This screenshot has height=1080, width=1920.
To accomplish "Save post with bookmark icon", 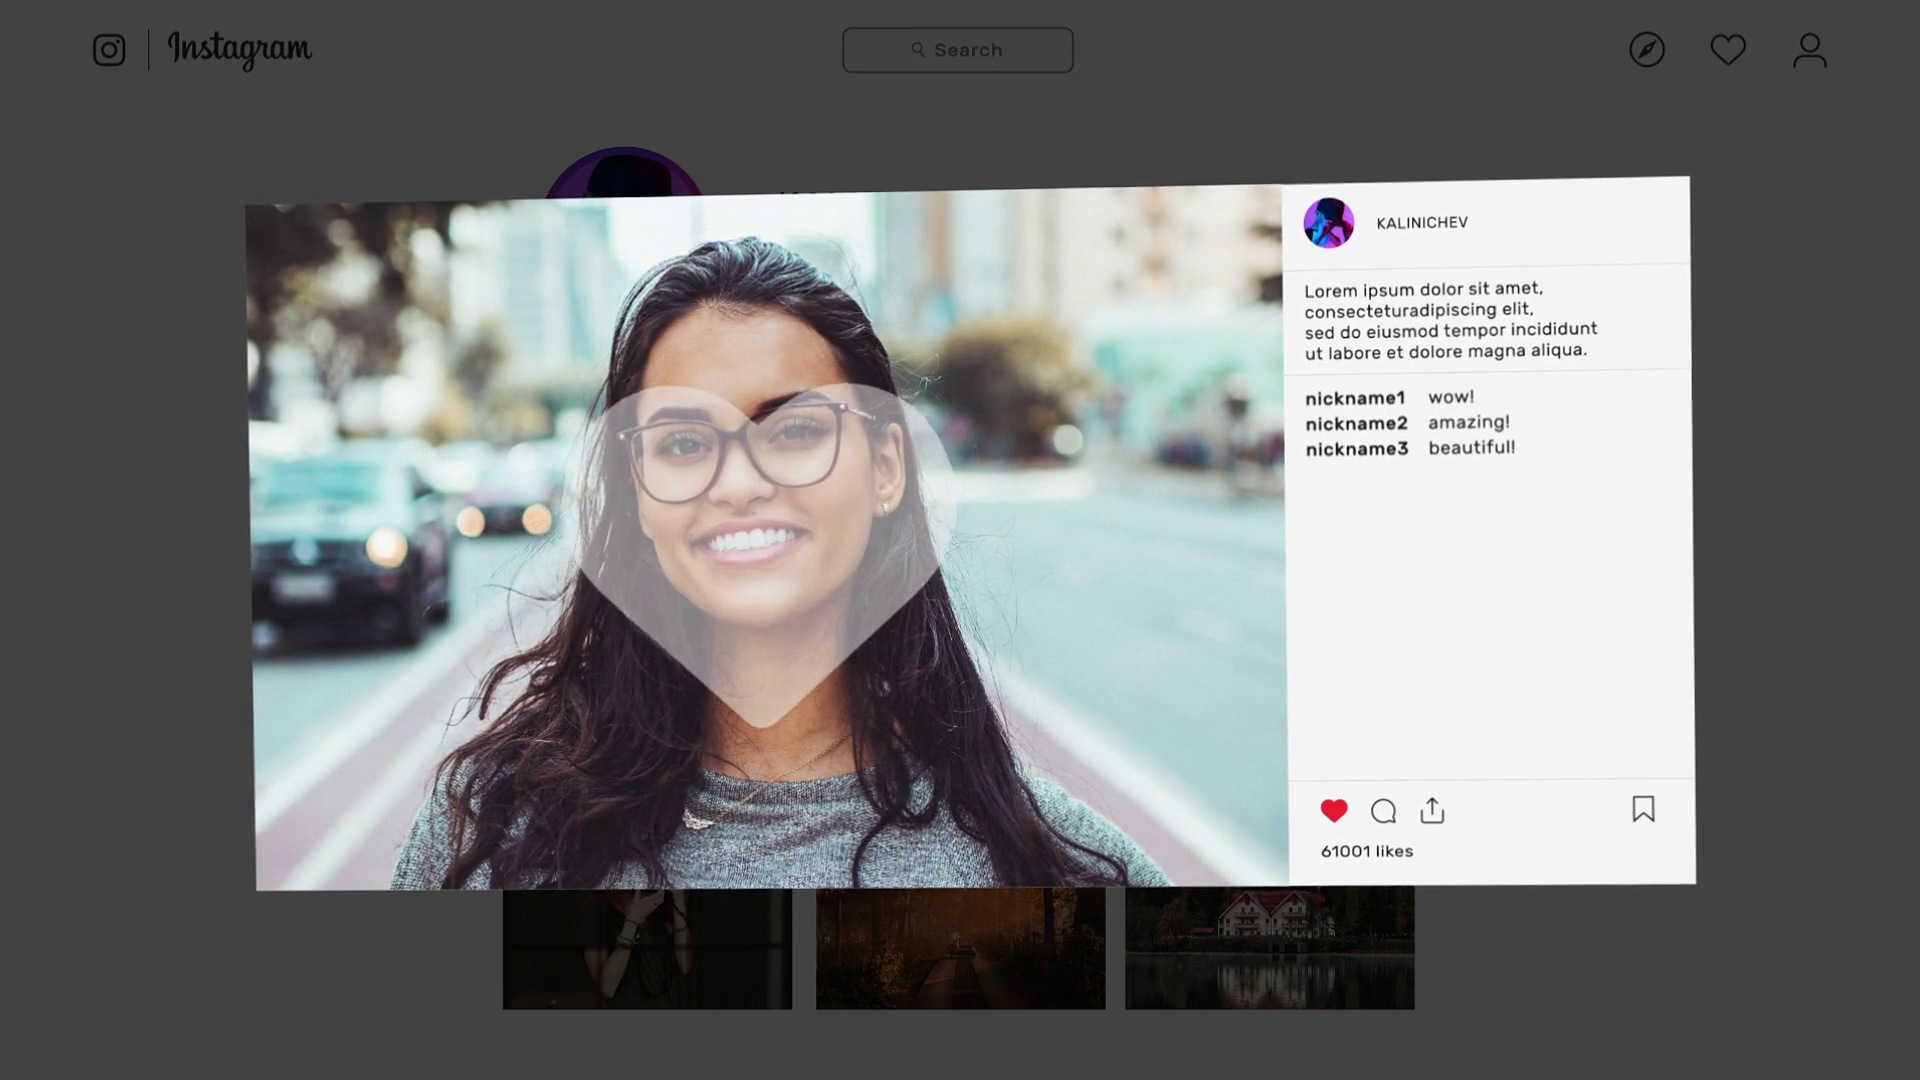I will tap(1643, 809).
